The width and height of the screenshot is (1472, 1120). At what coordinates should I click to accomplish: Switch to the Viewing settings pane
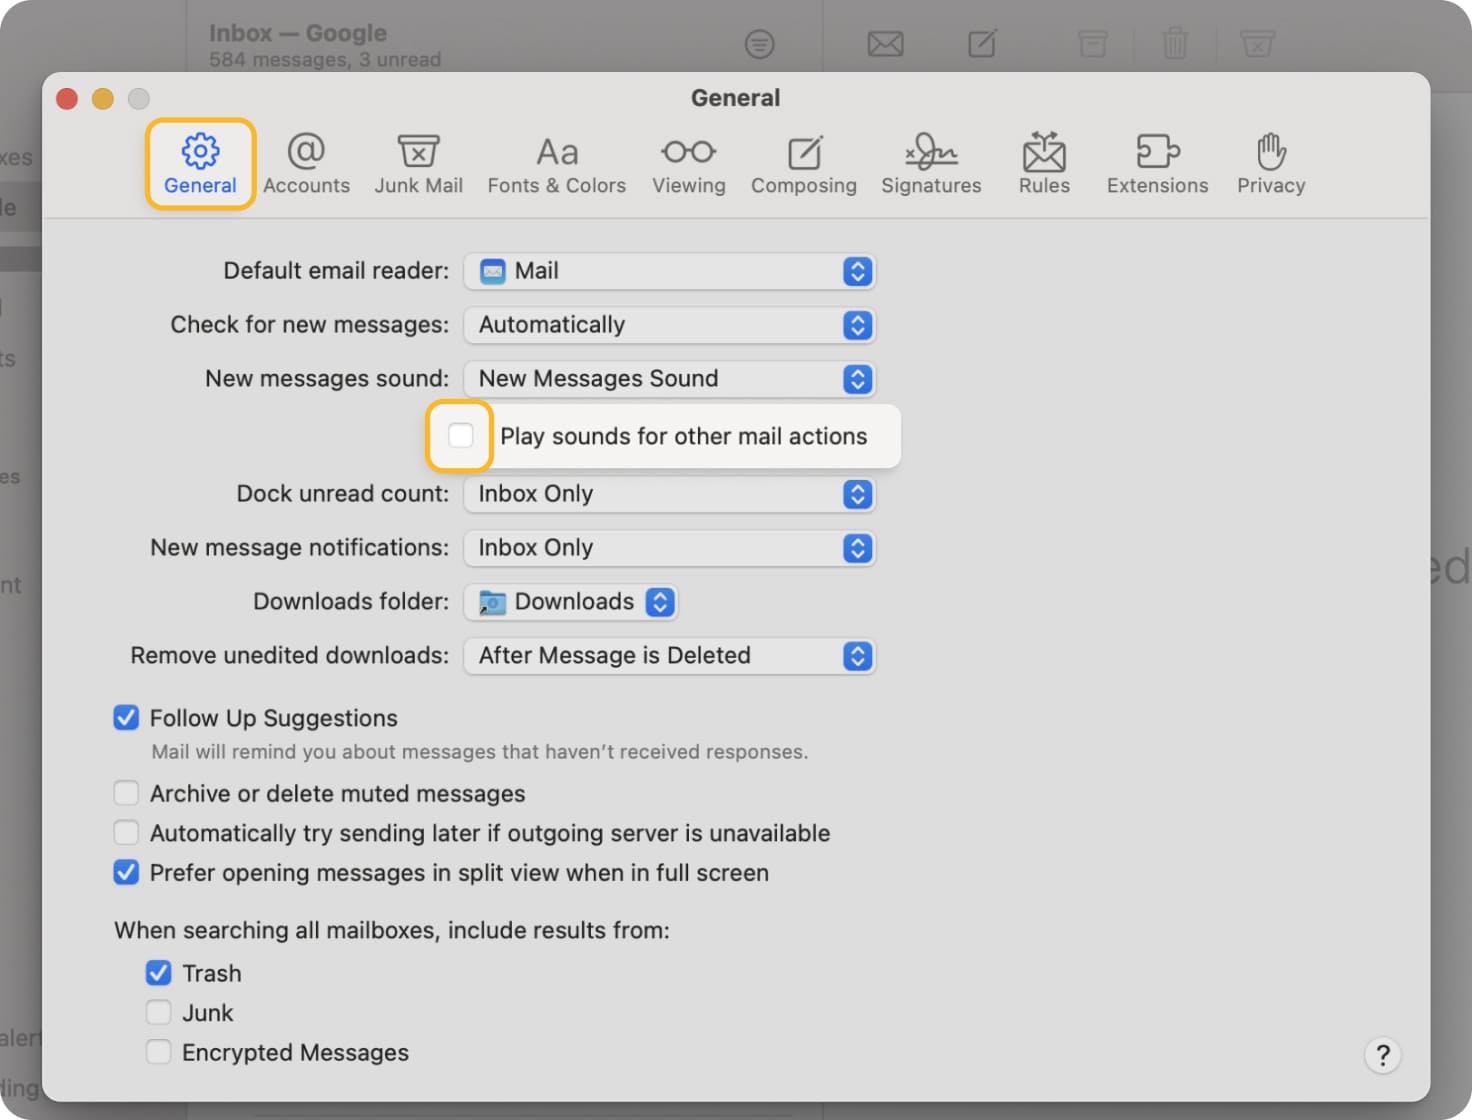click(x=688, y=163)
